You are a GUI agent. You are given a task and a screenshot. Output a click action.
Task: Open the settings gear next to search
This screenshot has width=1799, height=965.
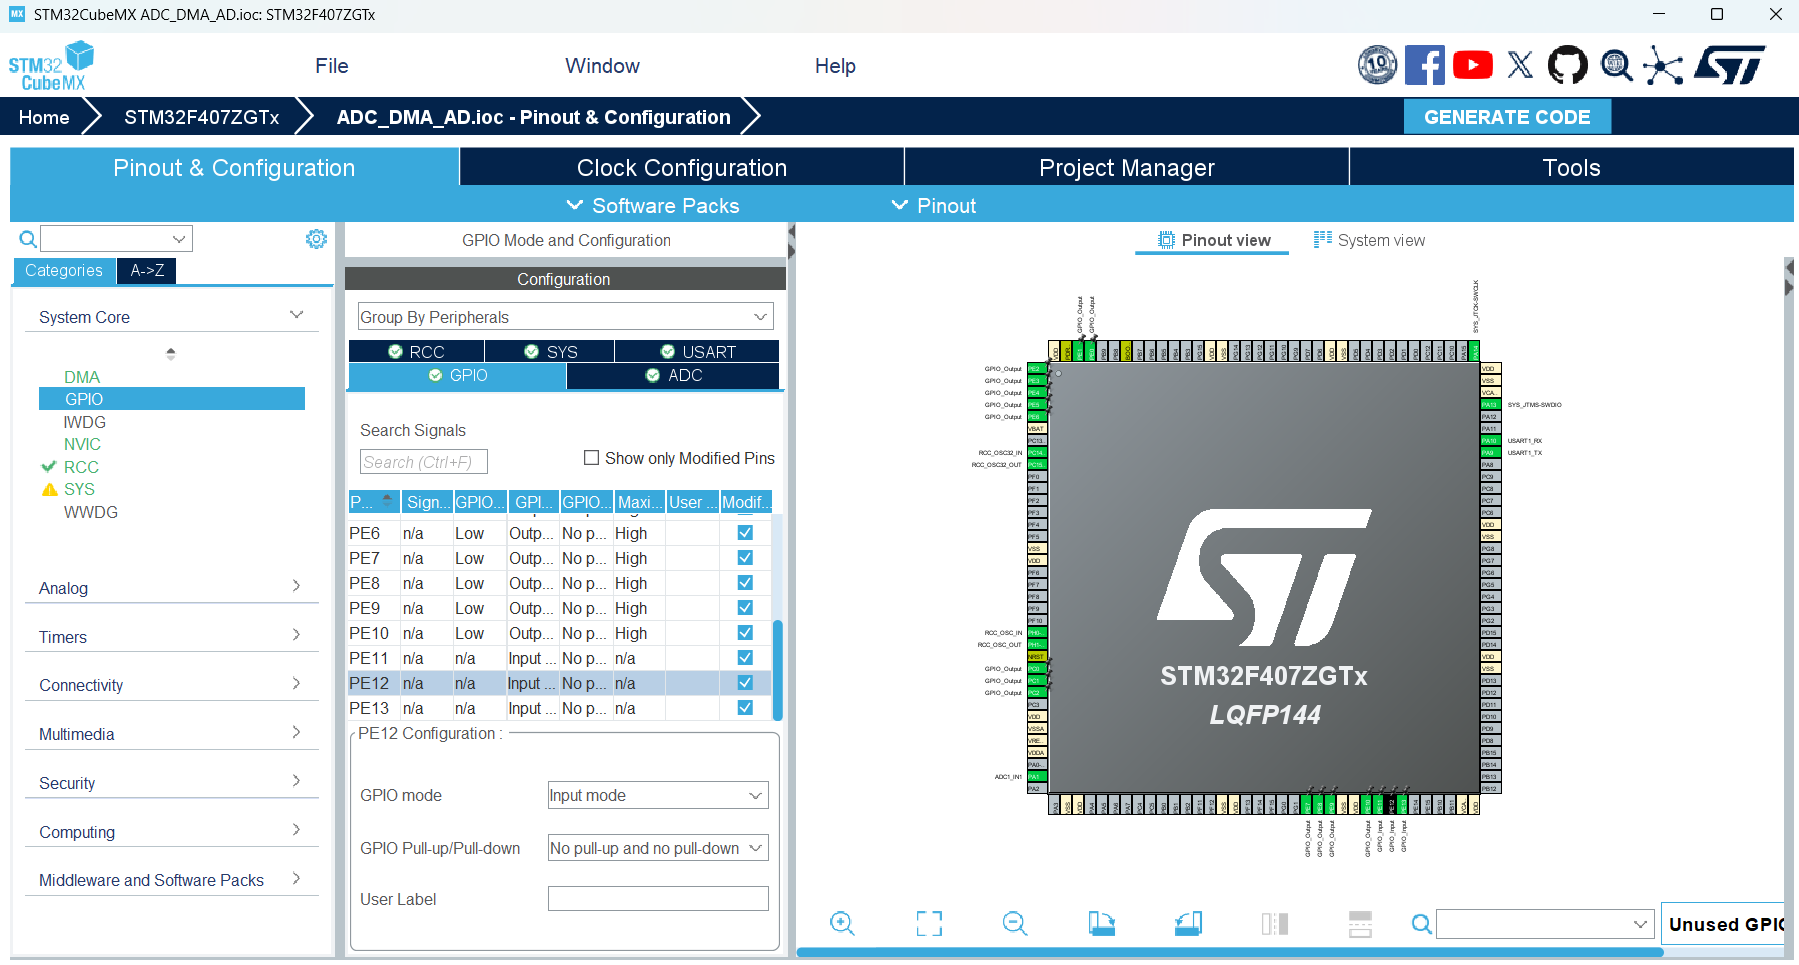(x=316, y=239)
